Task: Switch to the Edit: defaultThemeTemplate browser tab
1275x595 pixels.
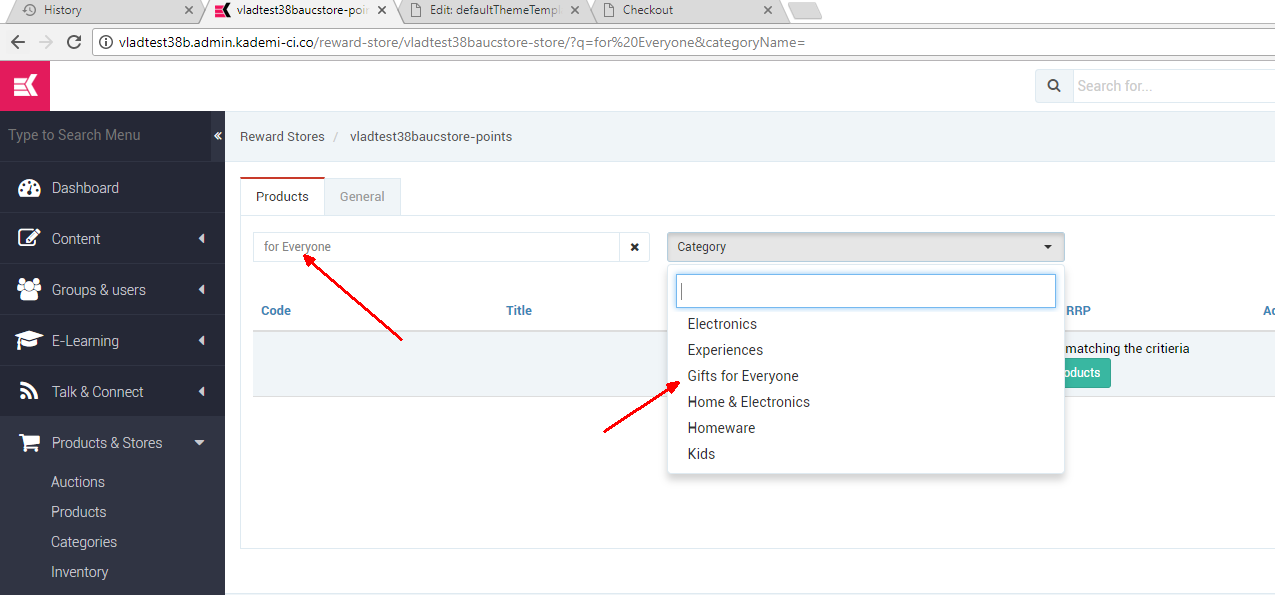Action: 496,10
